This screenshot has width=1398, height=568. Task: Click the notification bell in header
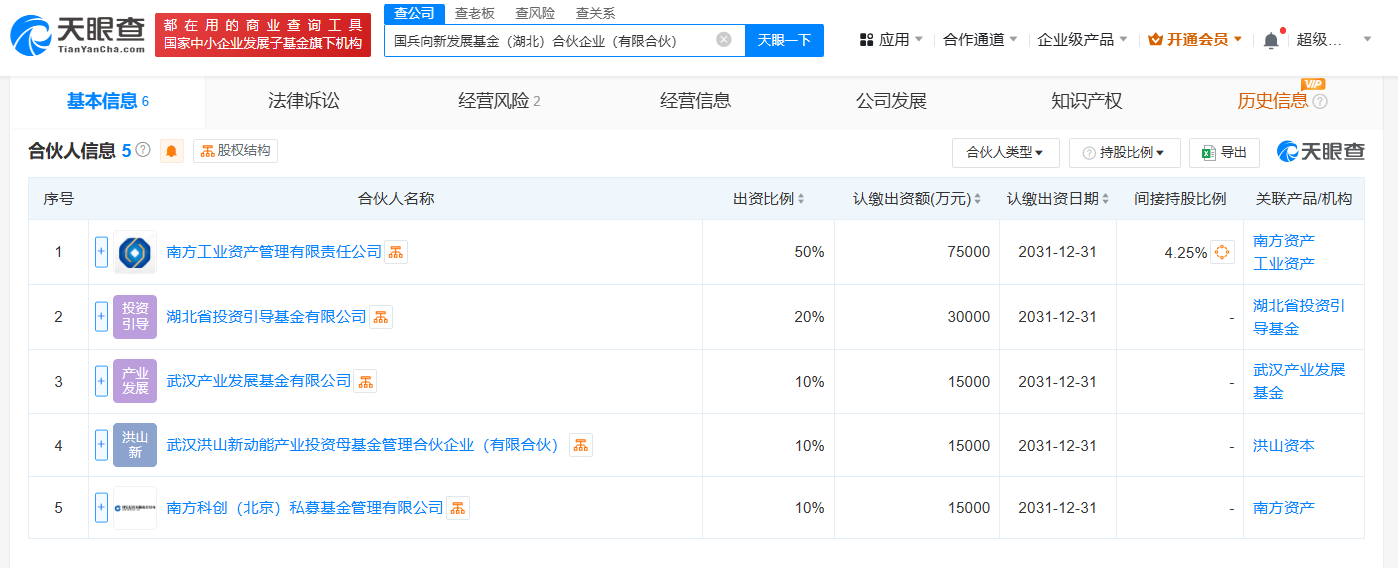(x=1271, y=40)
